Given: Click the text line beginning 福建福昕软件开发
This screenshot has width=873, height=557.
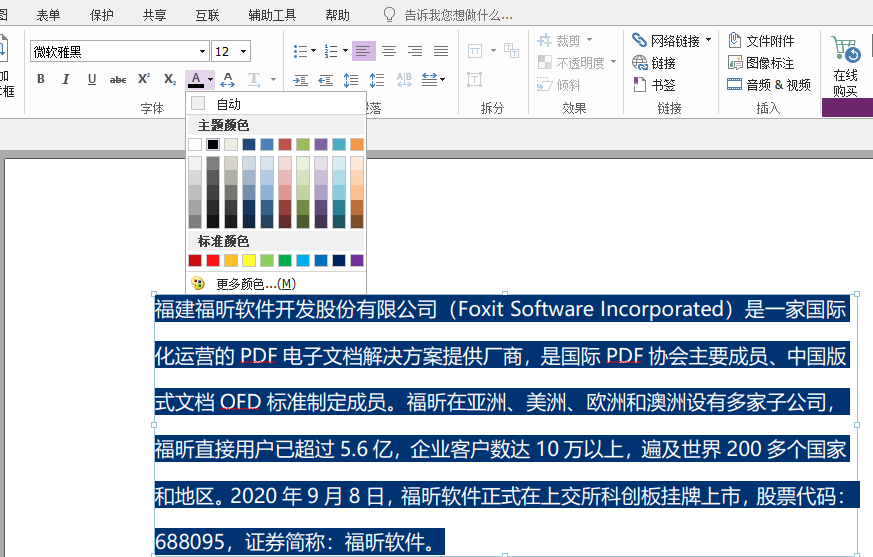Looking at the screenshot, I should pos(501,309).
